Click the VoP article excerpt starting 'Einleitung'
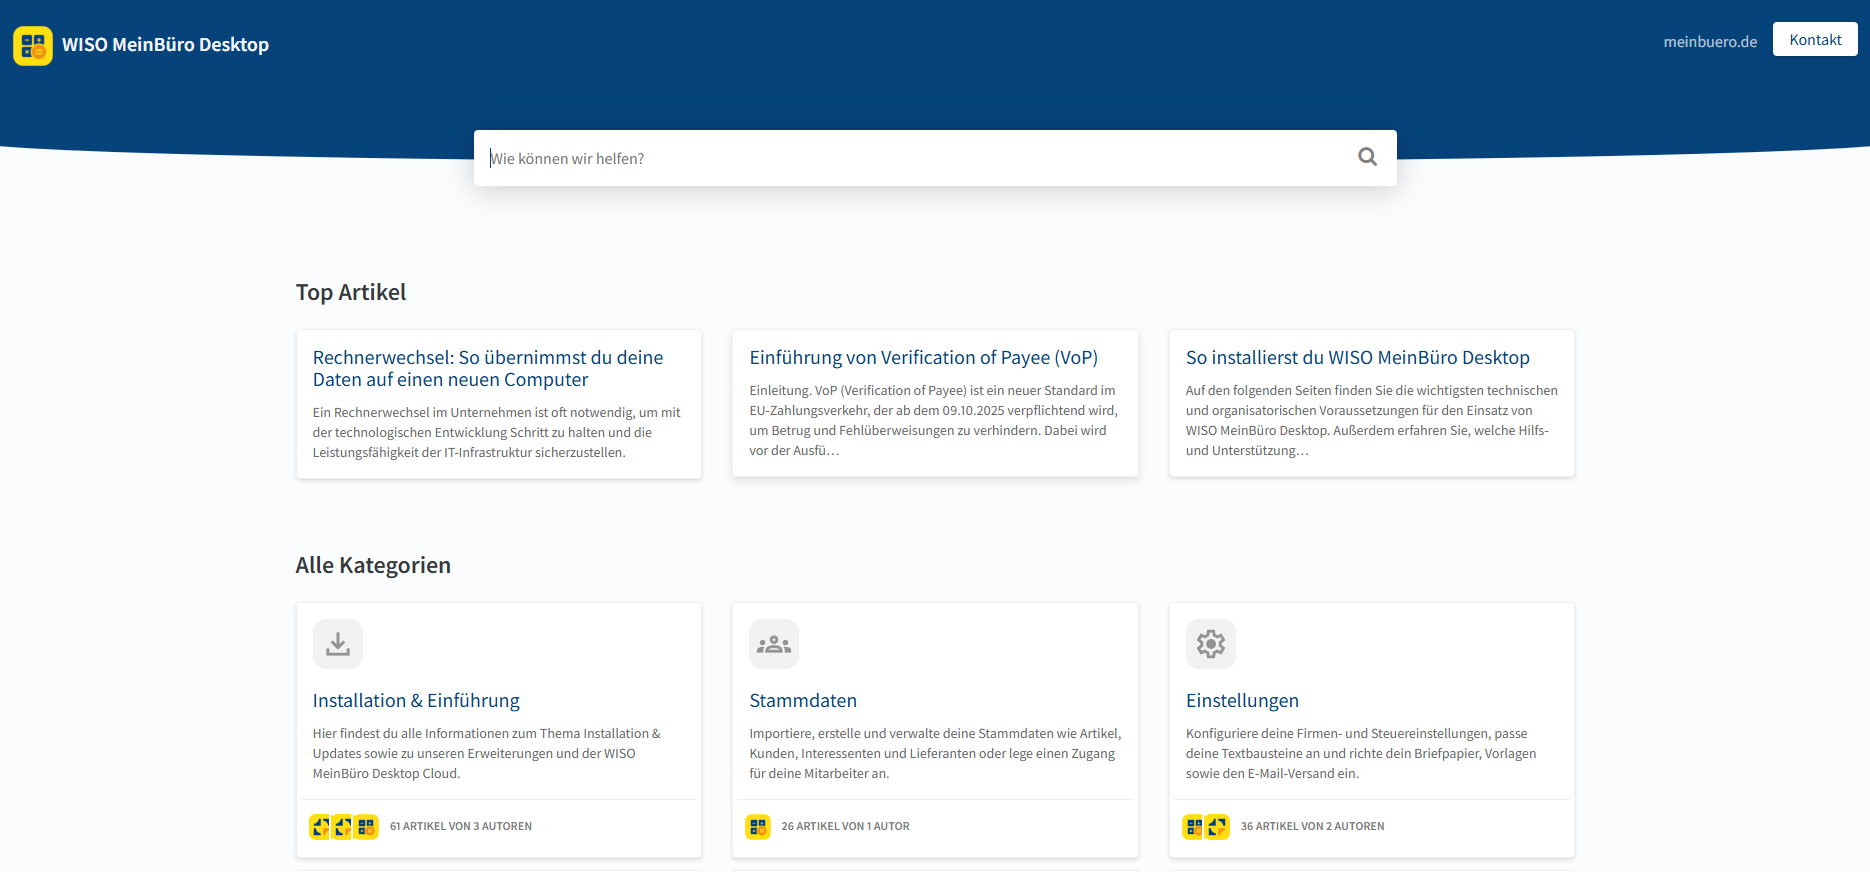Viewport: 1870px width, 872px height. tap(934, 421)
